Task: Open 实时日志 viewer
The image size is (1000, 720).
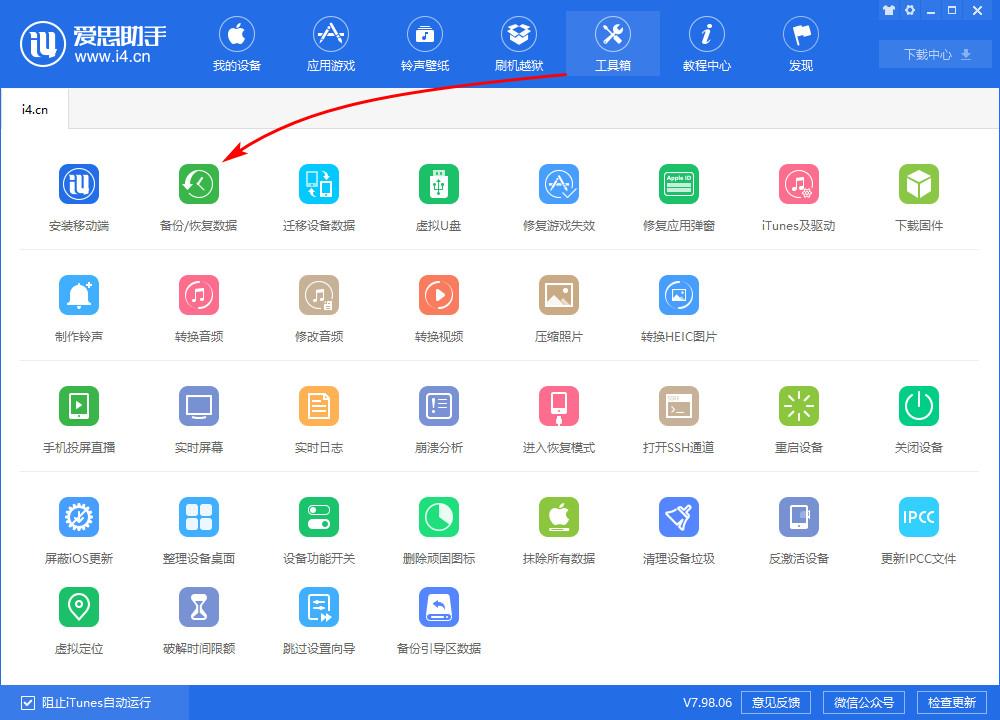Action: pos(319,406)
